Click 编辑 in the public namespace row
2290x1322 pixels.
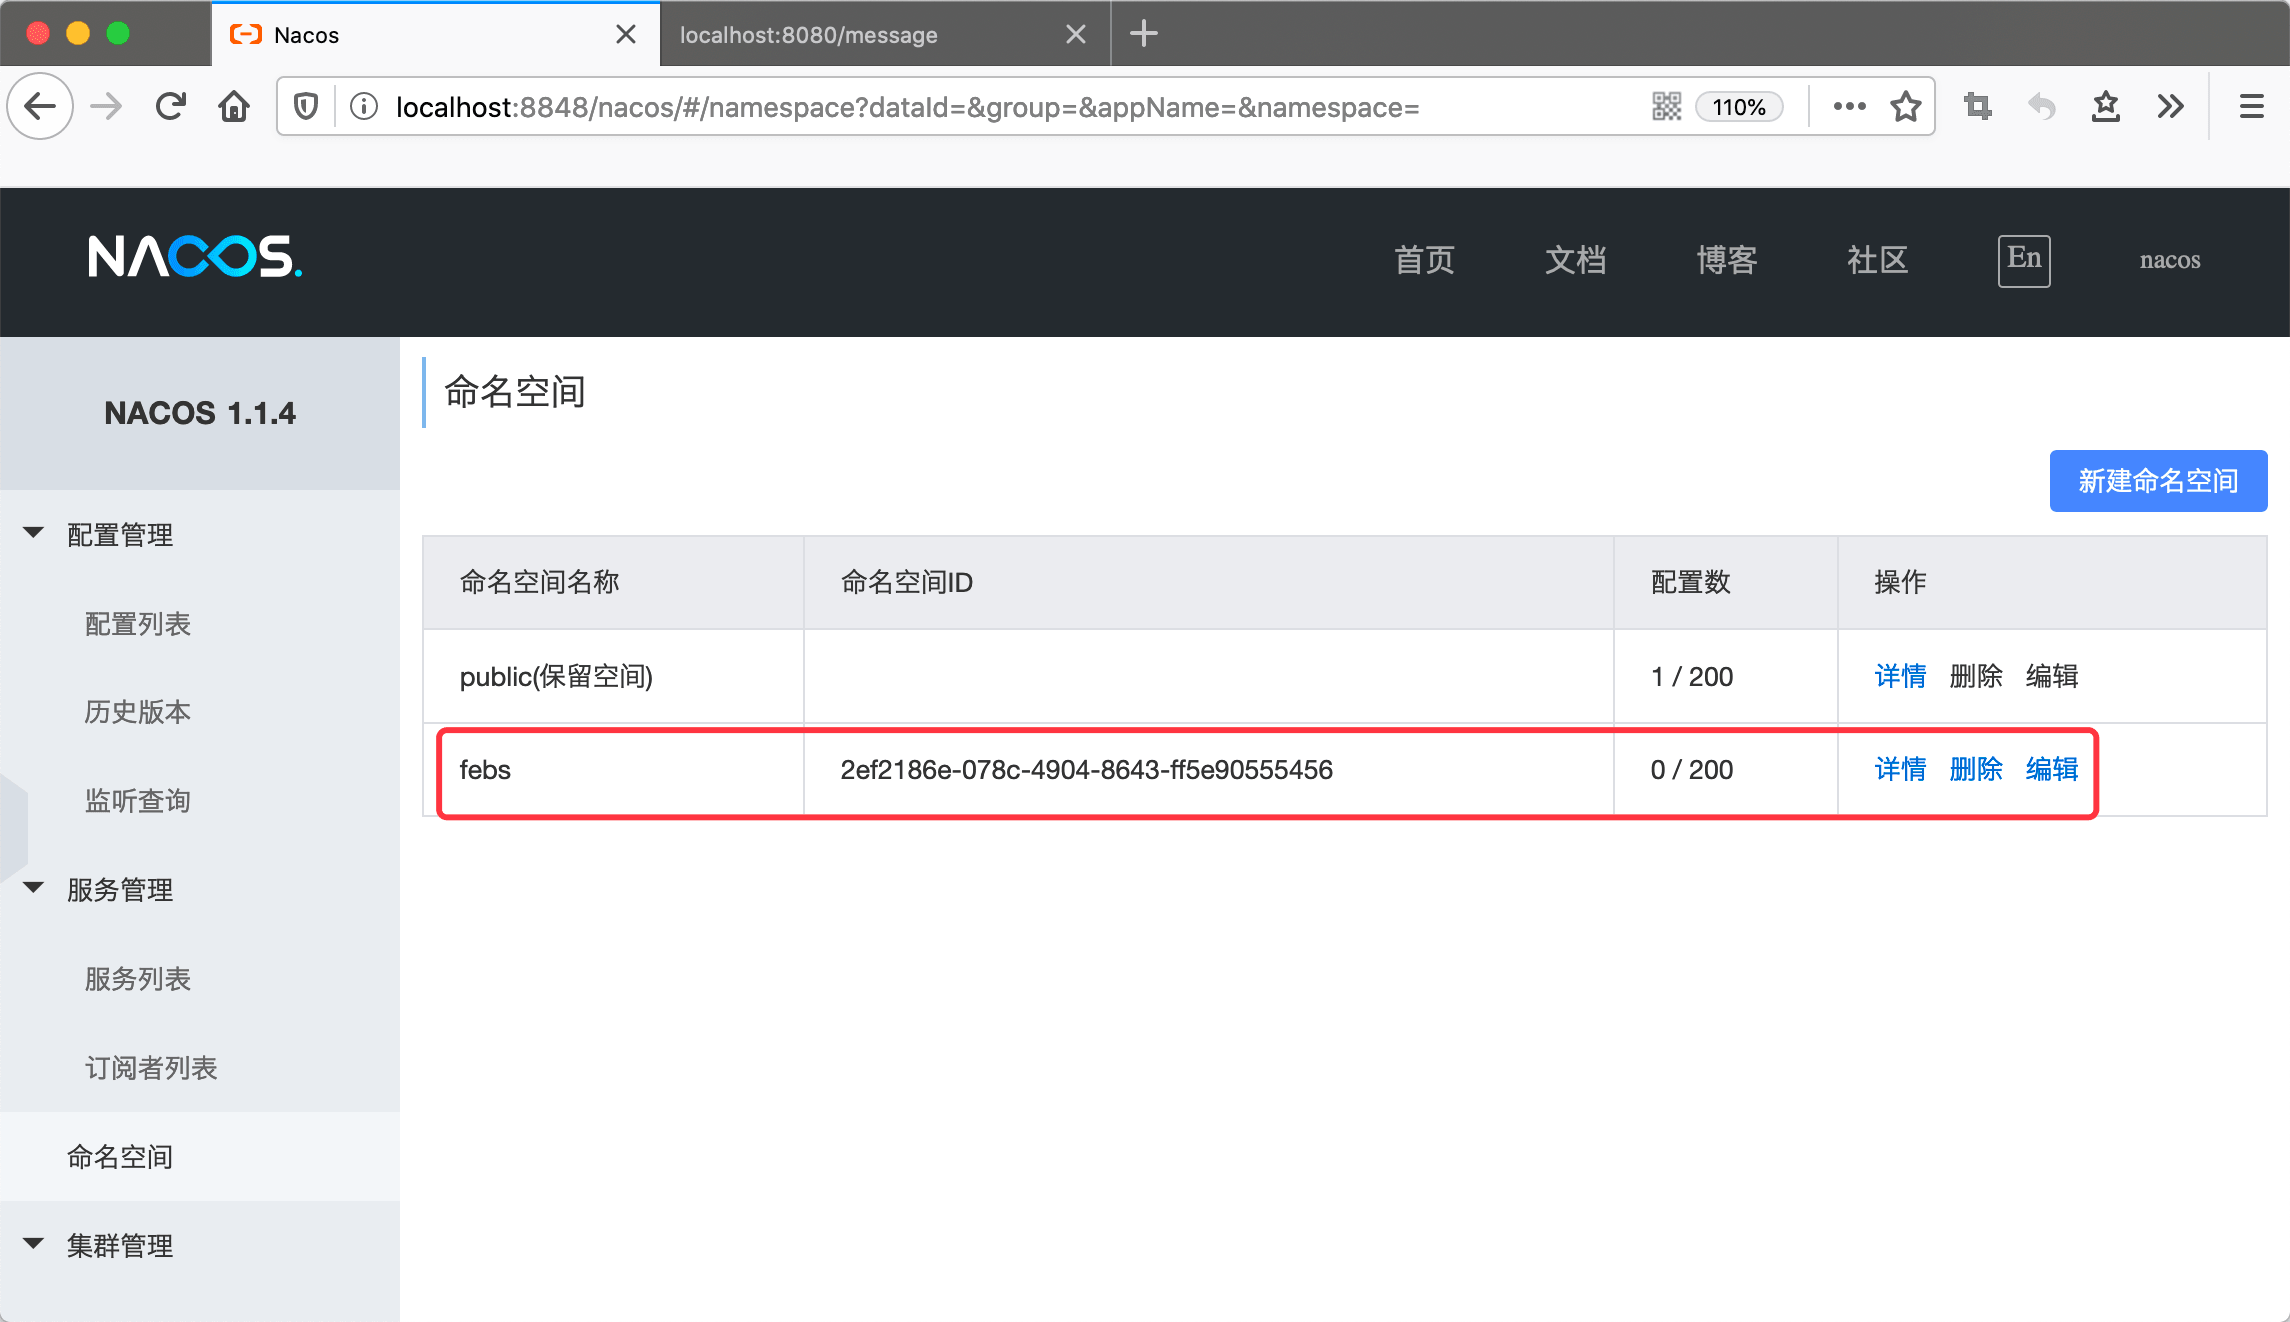[2052, 676]
